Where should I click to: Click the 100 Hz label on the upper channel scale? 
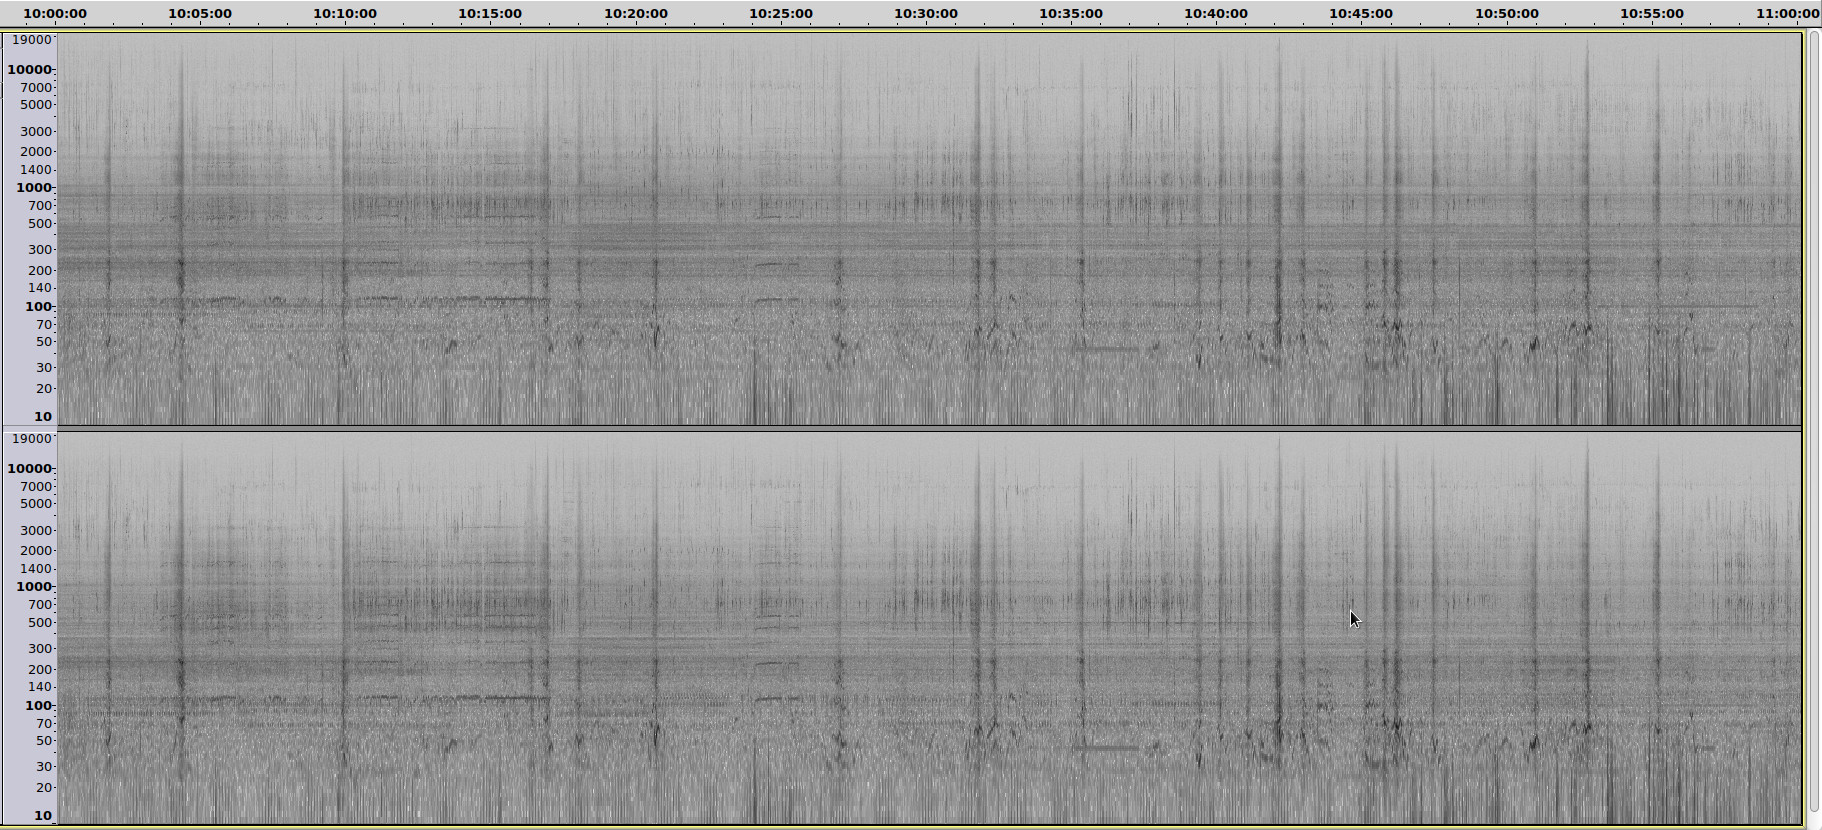pos(38,307)
